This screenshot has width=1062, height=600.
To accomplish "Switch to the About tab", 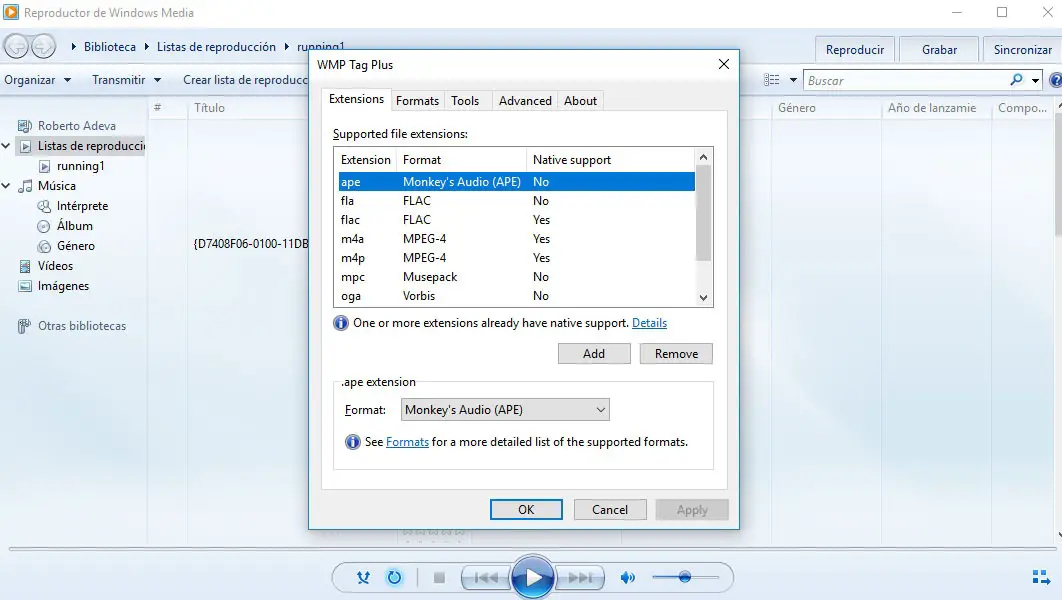I will click(x=580, y=101).
